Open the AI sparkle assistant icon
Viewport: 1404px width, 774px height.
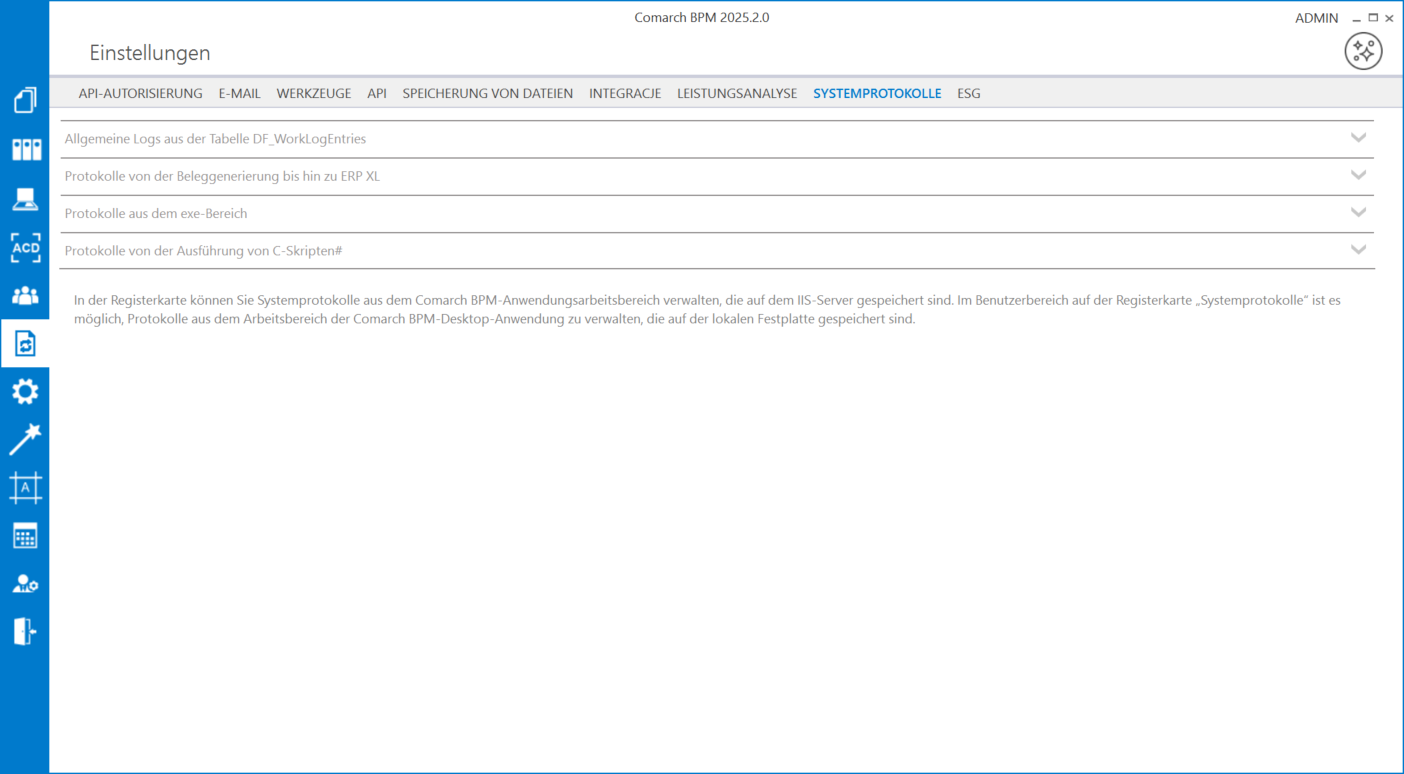[x=1363, y=51]
